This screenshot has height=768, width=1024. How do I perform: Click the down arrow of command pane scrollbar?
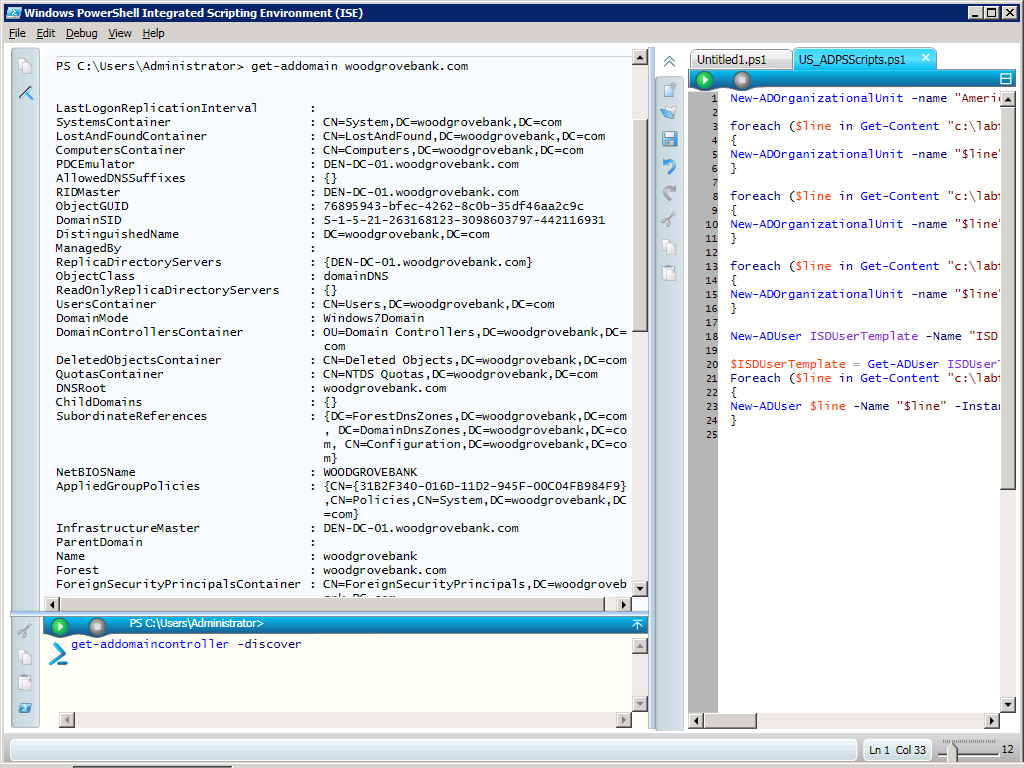click(x=640, y=703)
